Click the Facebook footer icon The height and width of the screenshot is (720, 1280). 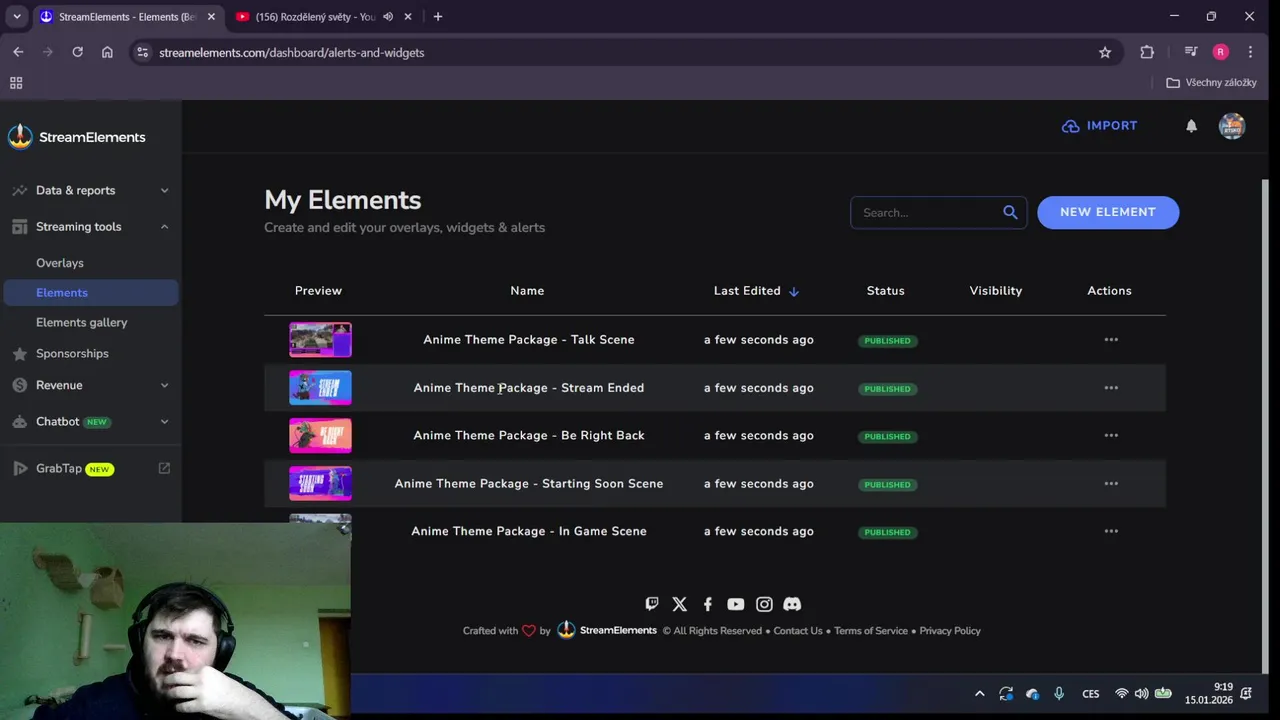pyautogui.click(x=708, y=604)
